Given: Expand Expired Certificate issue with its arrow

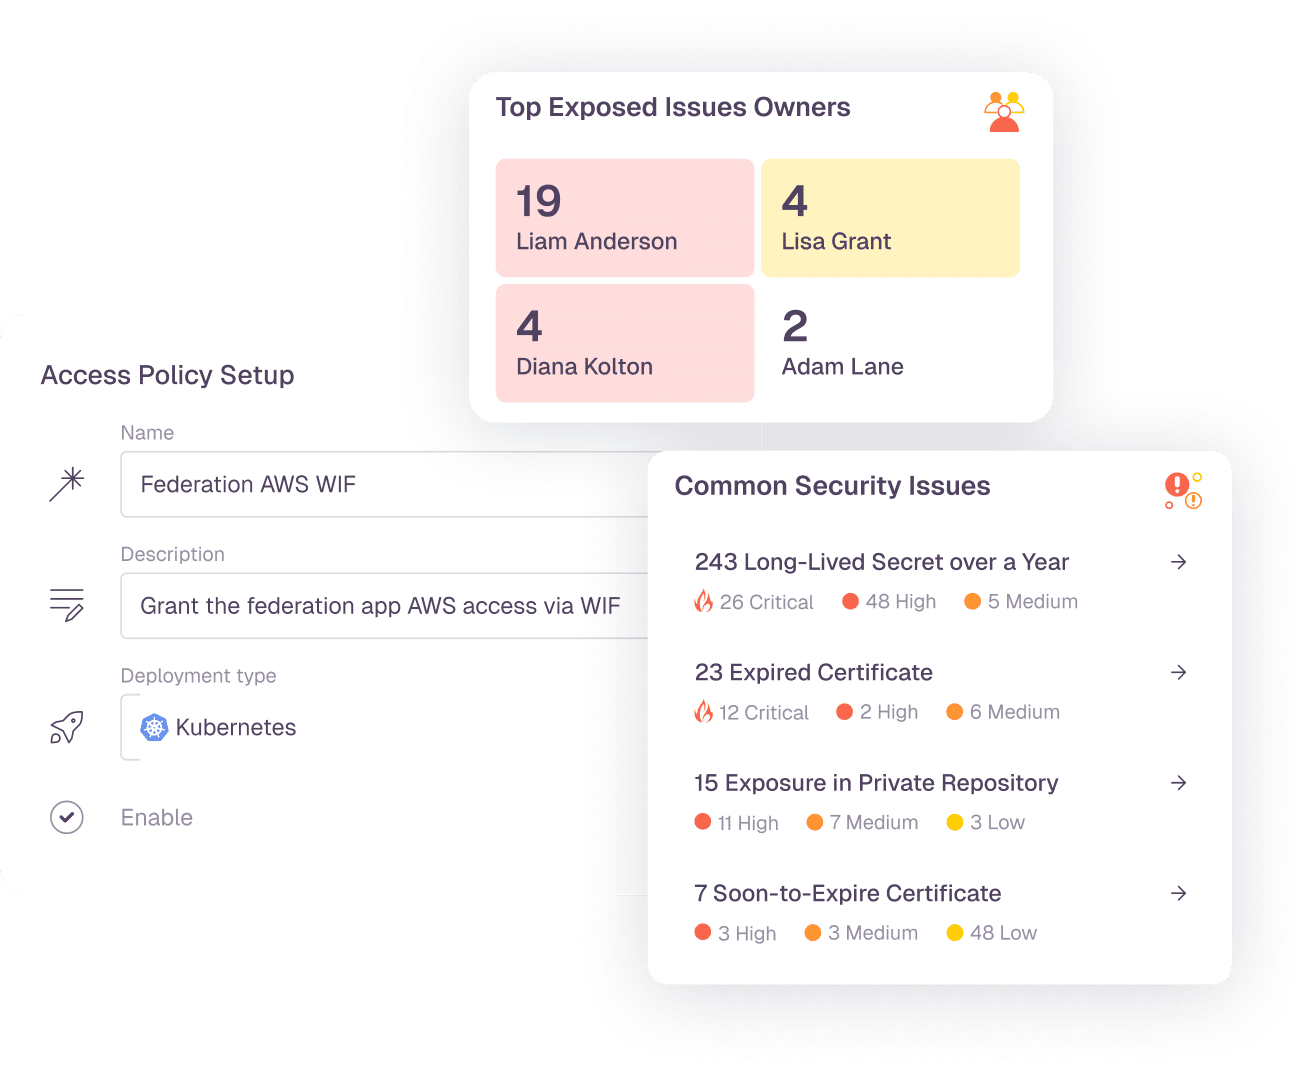Looking at the screenshot, I should click(x=1179, y=672).
